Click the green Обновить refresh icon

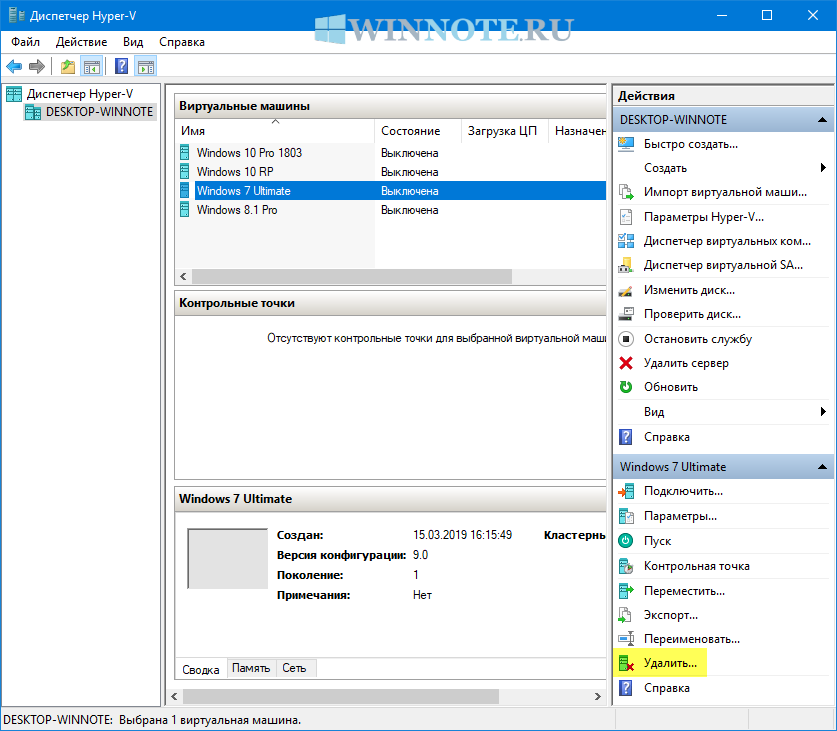tap(626, 387)
